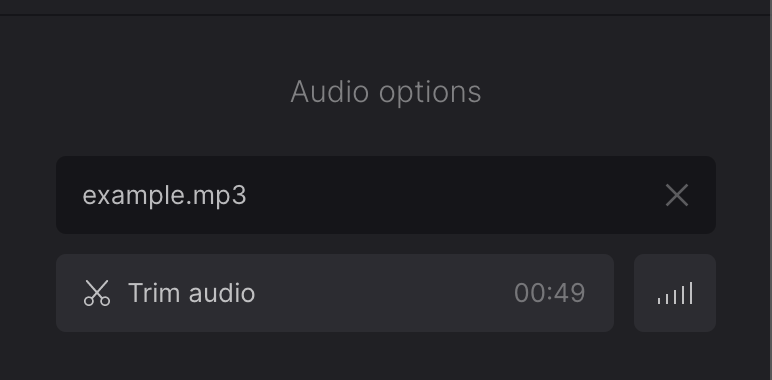Viewport: 772px width, 380px height.
Task: Click the trim length timestamp 00:49
Action: click(549, 293)
